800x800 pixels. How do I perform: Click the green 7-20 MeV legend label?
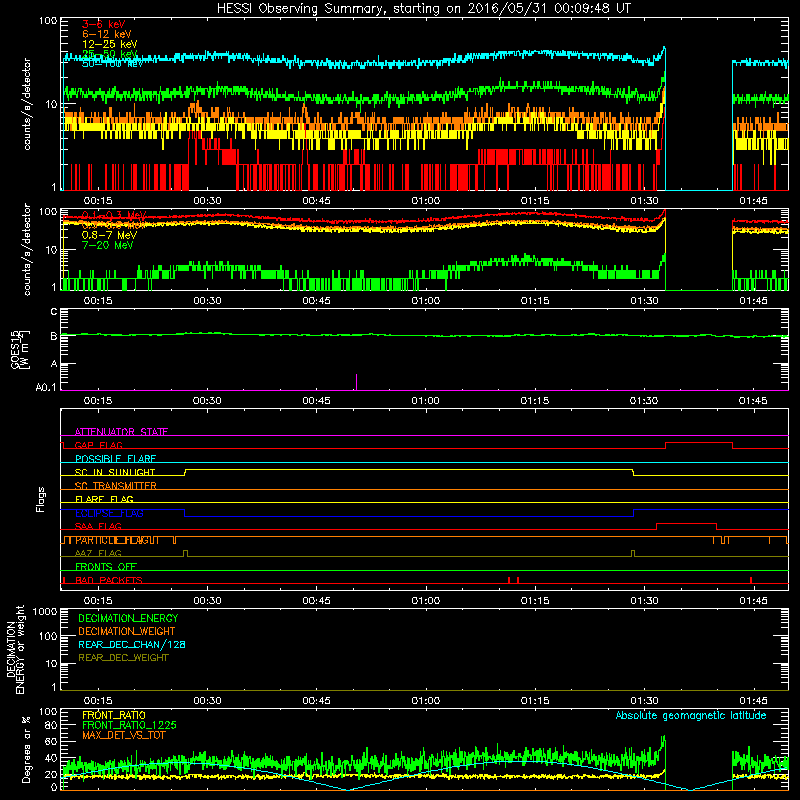pyautogui.click(x=107, y=245)
